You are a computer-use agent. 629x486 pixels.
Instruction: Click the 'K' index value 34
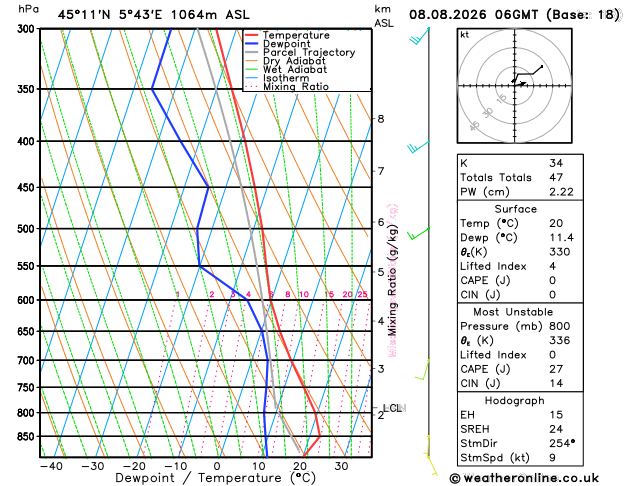(x=556, y=163)
